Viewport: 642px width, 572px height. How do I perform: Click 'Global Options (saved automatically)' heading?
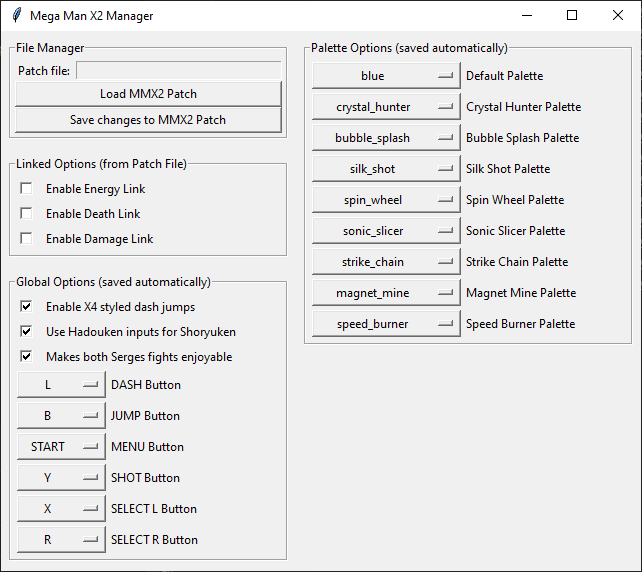(x=113, y=282)
